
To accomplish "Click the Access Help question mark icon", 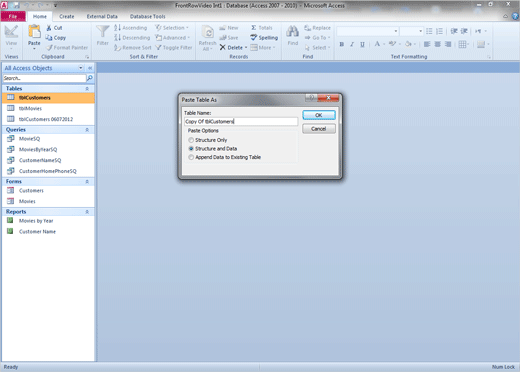I will (515, 16).
